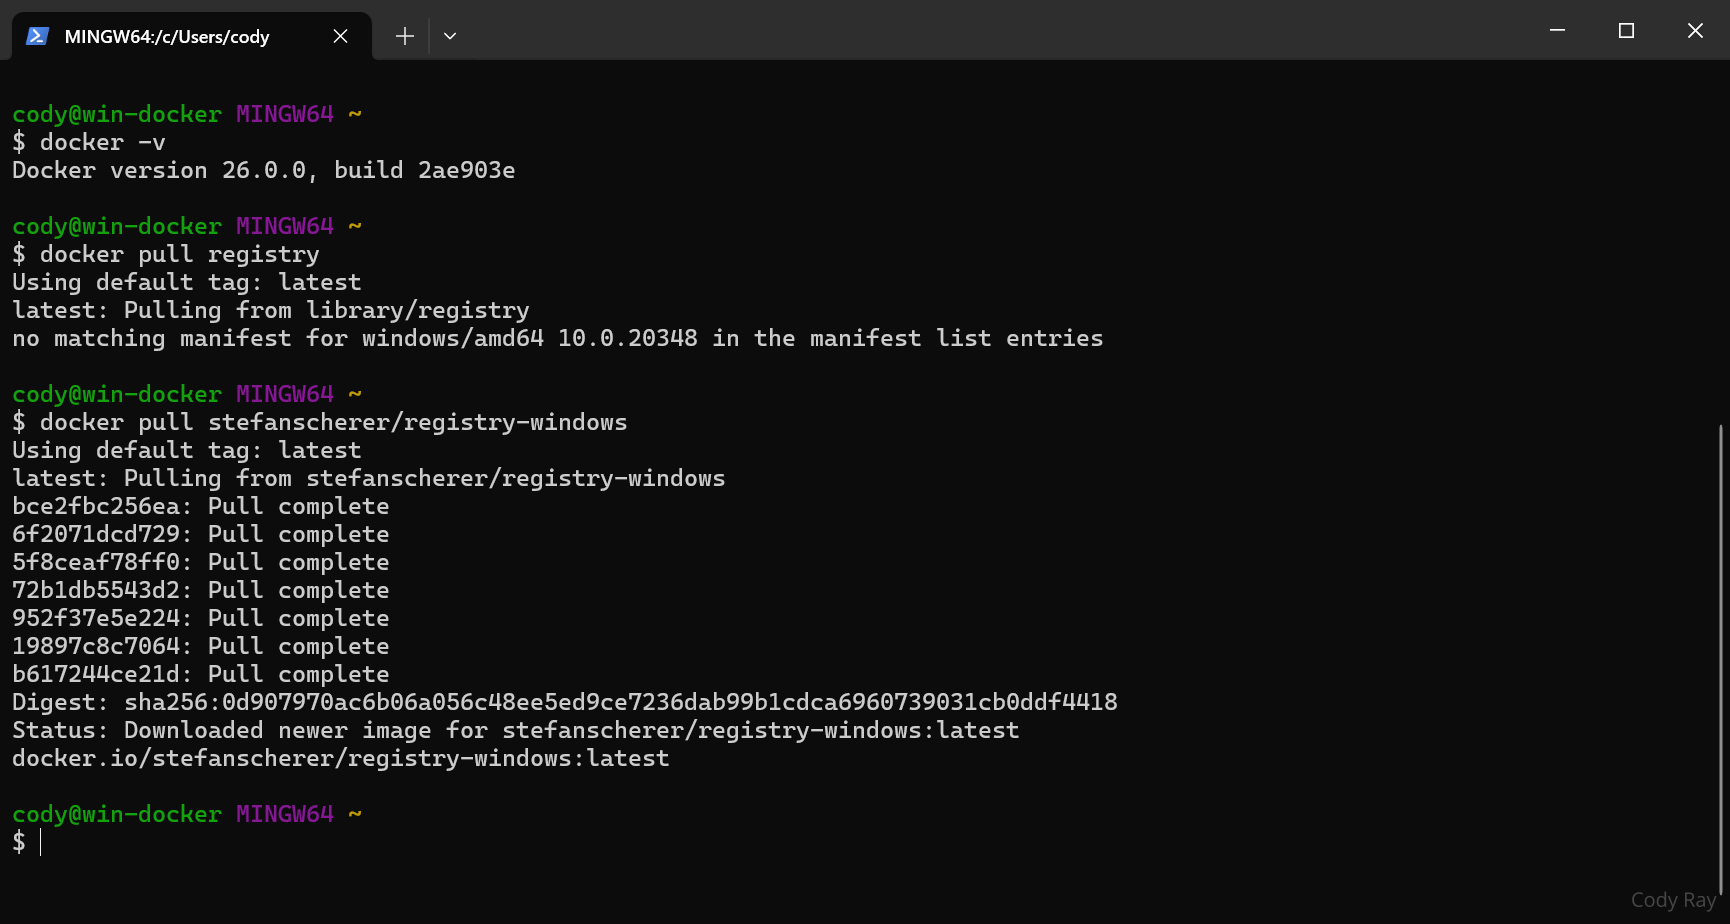Click the bce2fbc256ea Pull complete line
This screenshot has width=1730, height=924.
pyautogui.click(x=200, y=507)
